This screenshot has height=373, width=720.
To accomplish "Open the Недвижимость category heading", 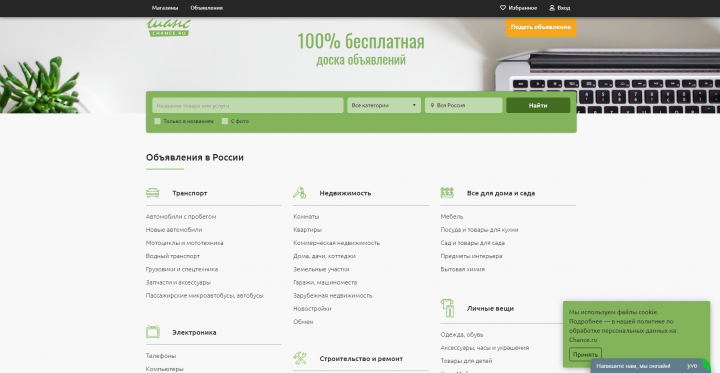I will click(x=345, y=193).
